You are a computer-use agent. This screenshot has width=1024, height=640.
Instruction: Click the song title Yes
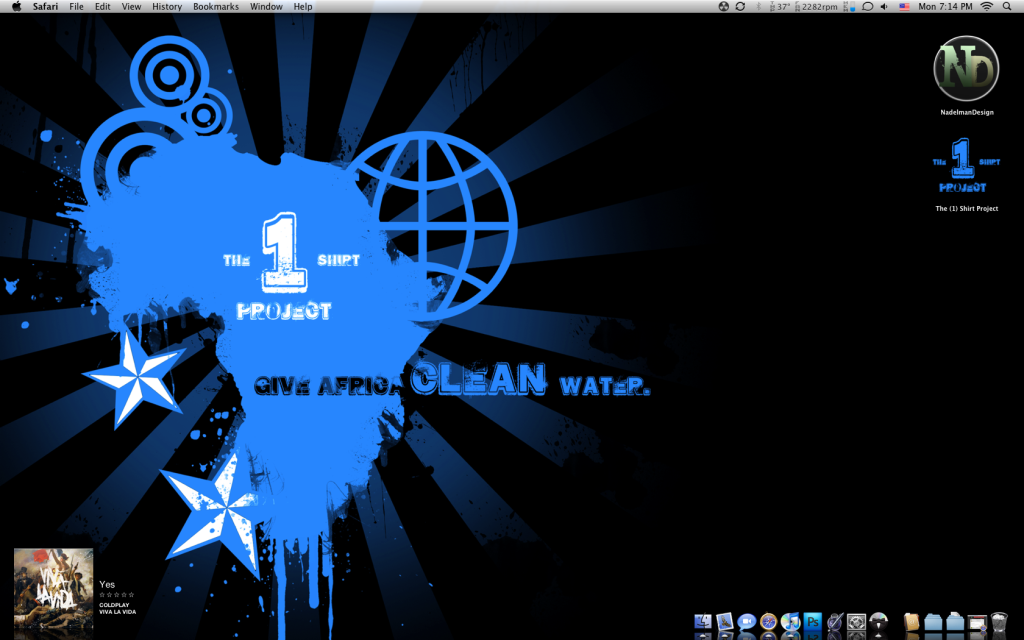pos(107,584)
